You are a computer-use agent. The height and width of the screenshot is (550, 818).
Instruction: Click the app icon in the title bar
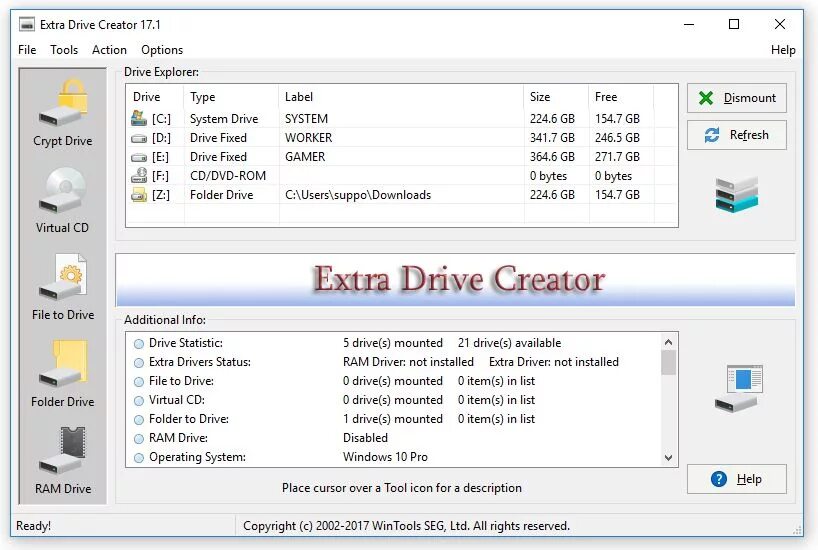27,25
